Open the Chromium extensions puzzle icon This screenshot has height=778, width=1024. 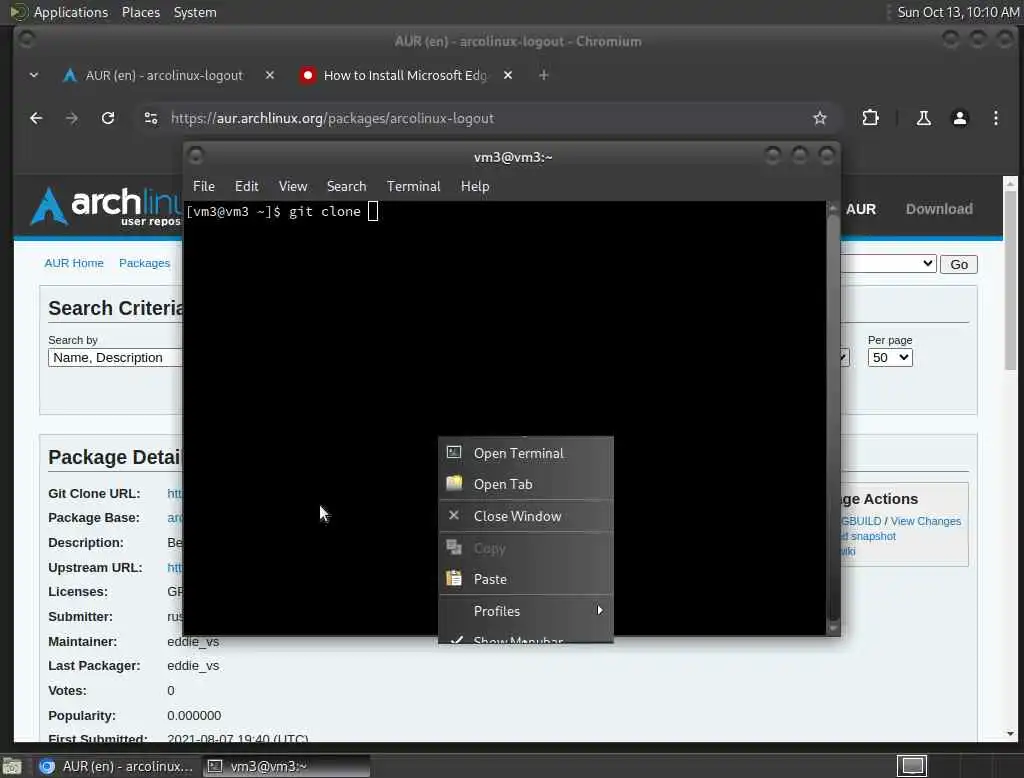tap(870, 118)
